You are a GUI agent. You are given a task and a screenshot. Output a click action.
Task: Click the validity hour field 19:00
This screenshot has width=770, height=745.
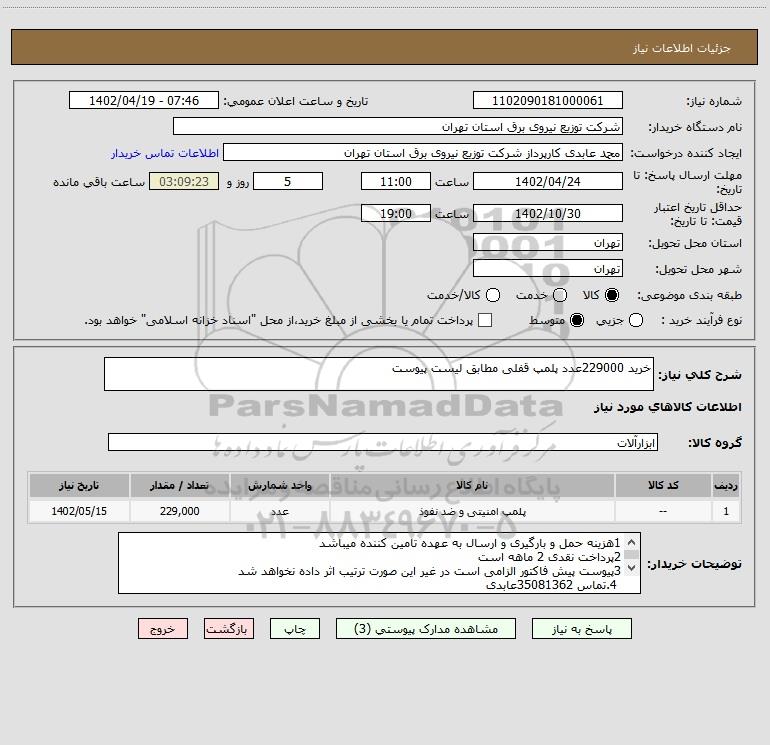396,213
